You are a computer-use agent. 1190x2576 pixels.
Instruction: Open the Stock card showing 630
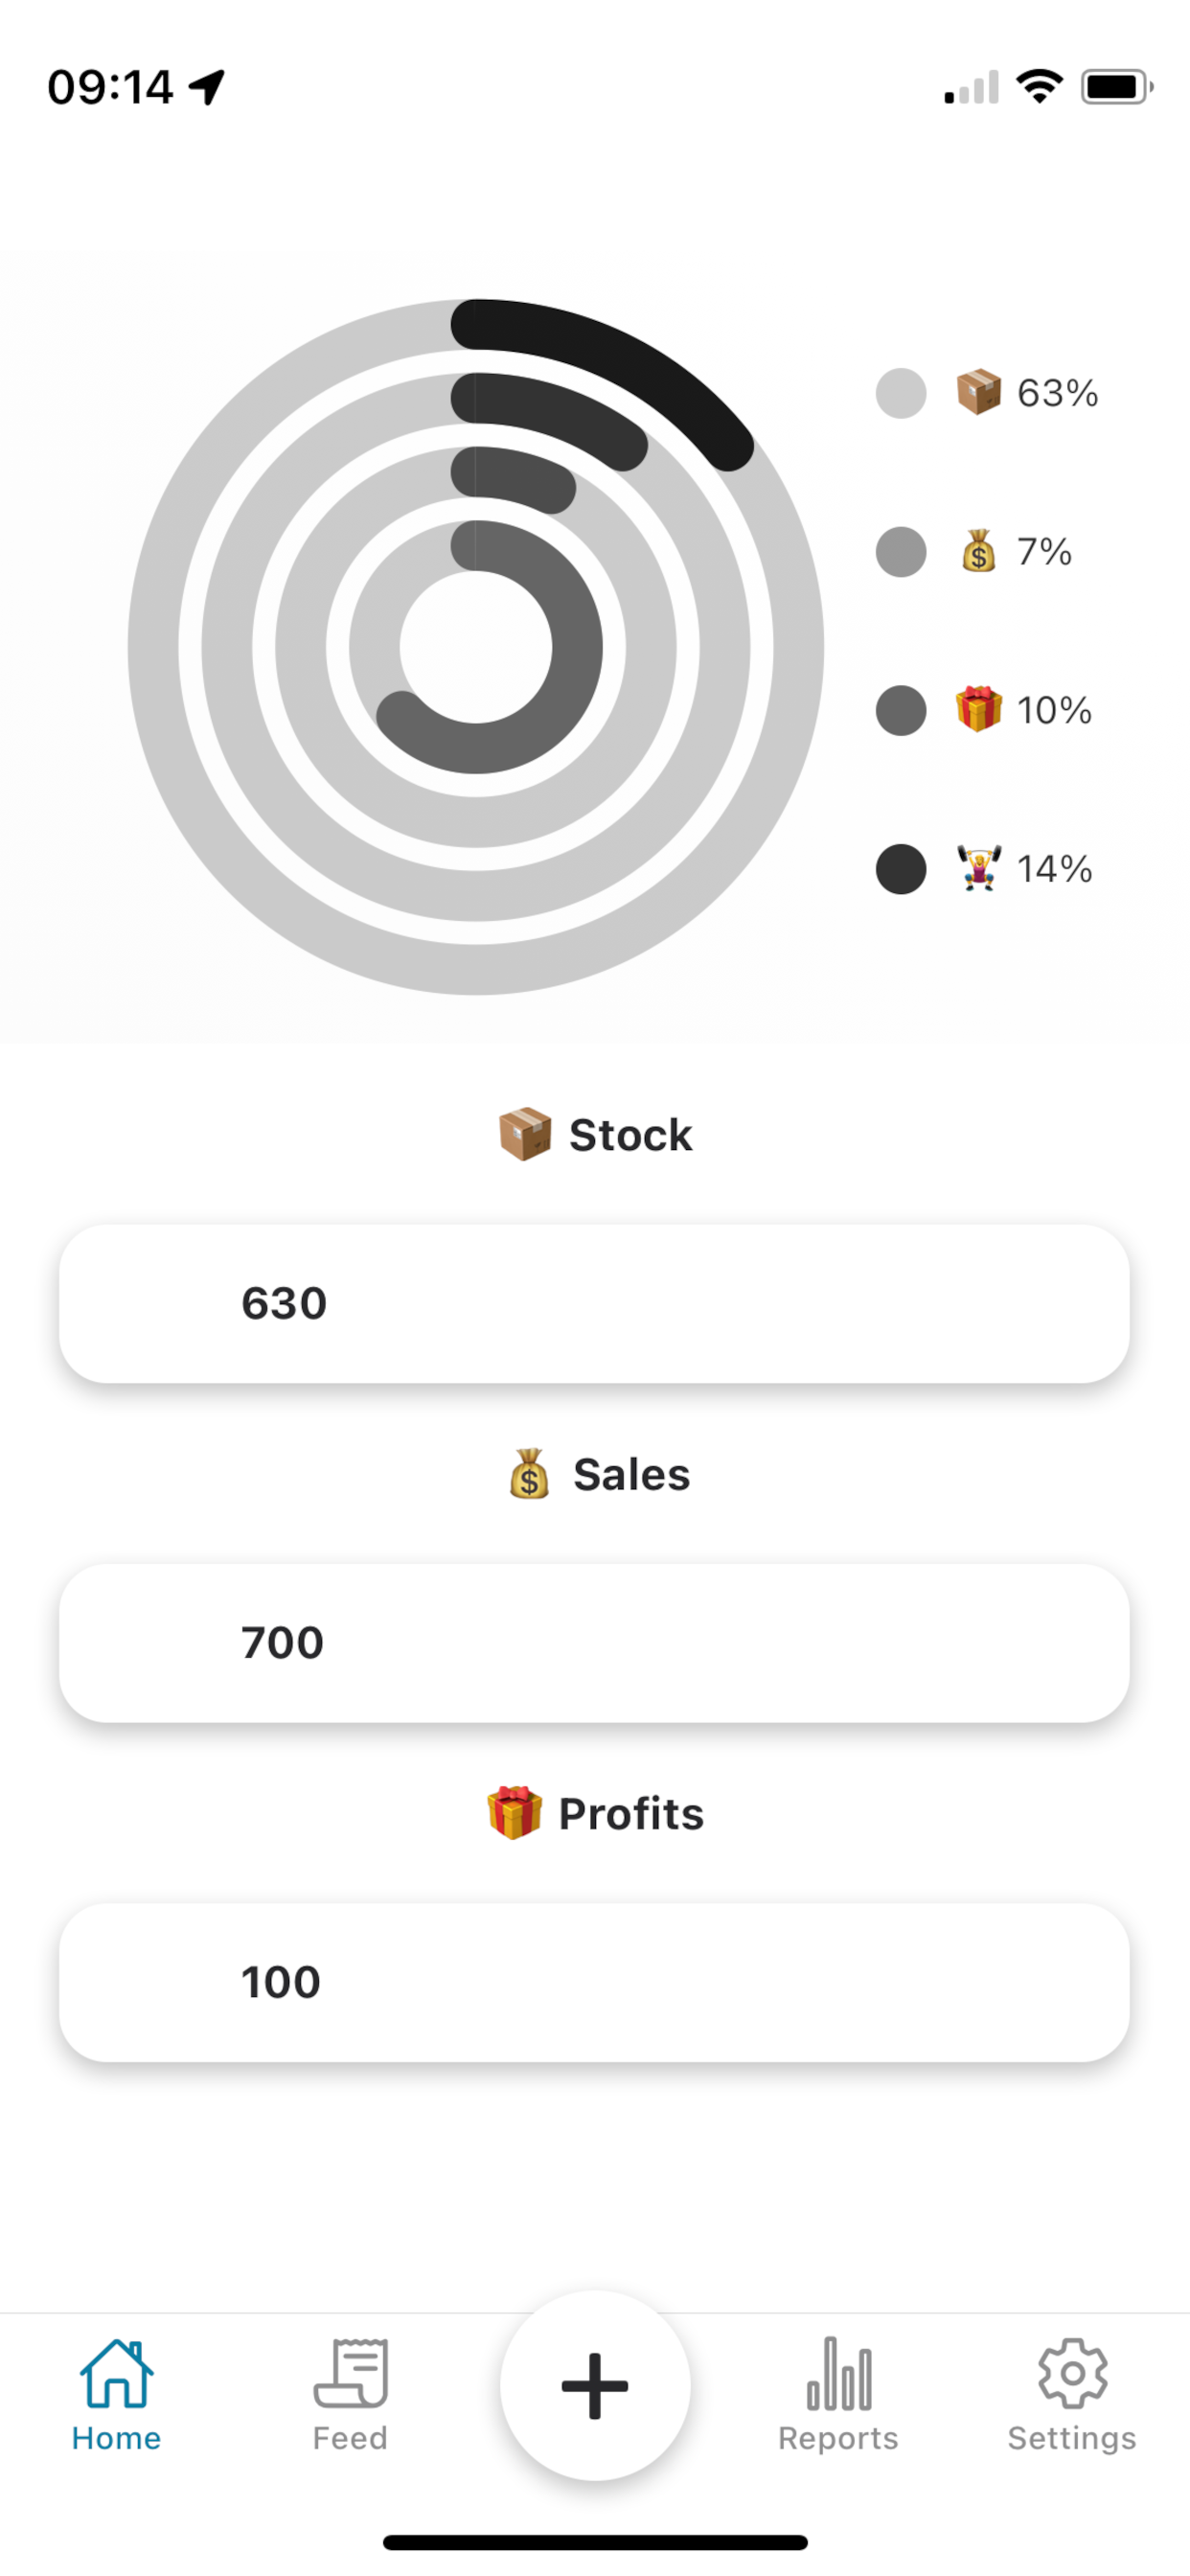(x=594, y=1303)
